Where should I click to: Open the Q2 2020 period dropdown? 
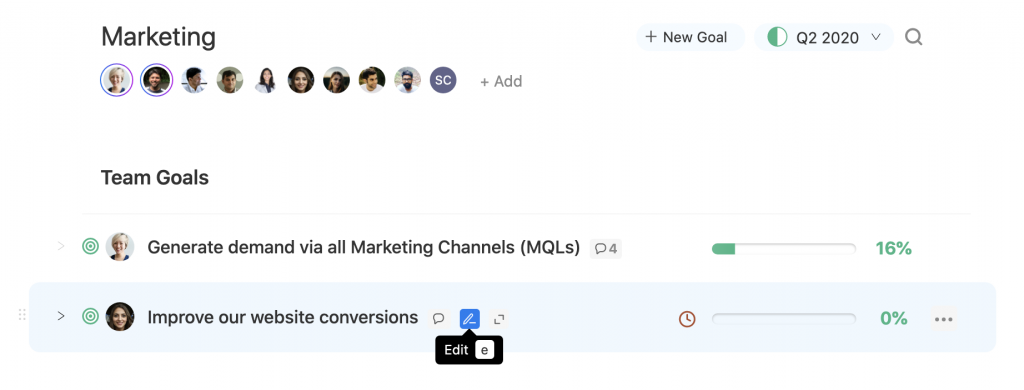824,37
